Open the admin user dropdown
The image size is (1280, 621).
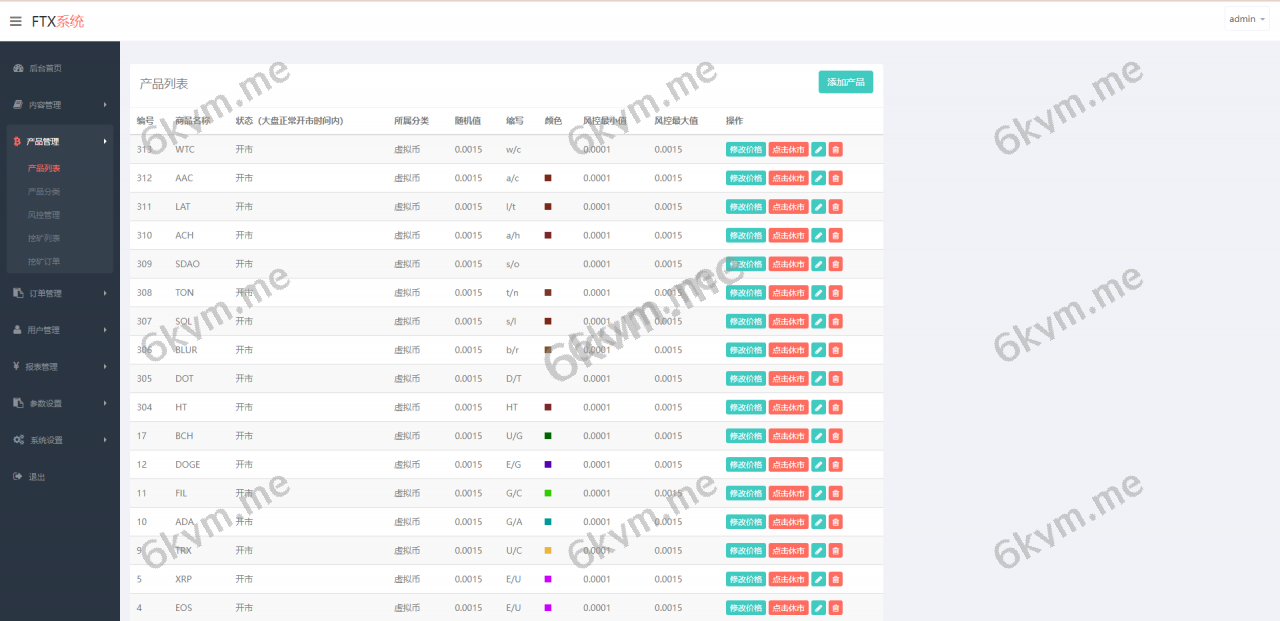[1246, 19]
